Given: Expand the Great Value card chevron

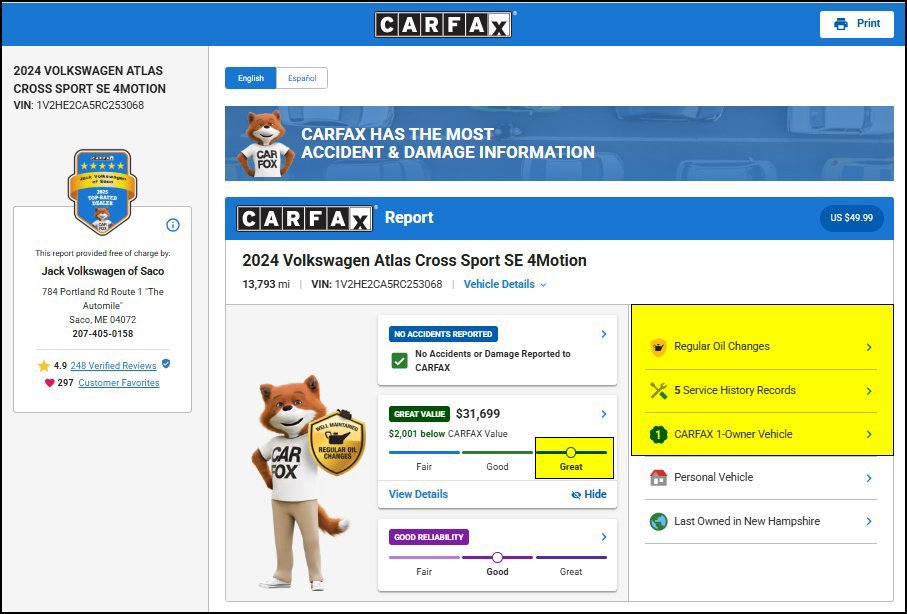Looking at the screenshot, I should 604,414.
